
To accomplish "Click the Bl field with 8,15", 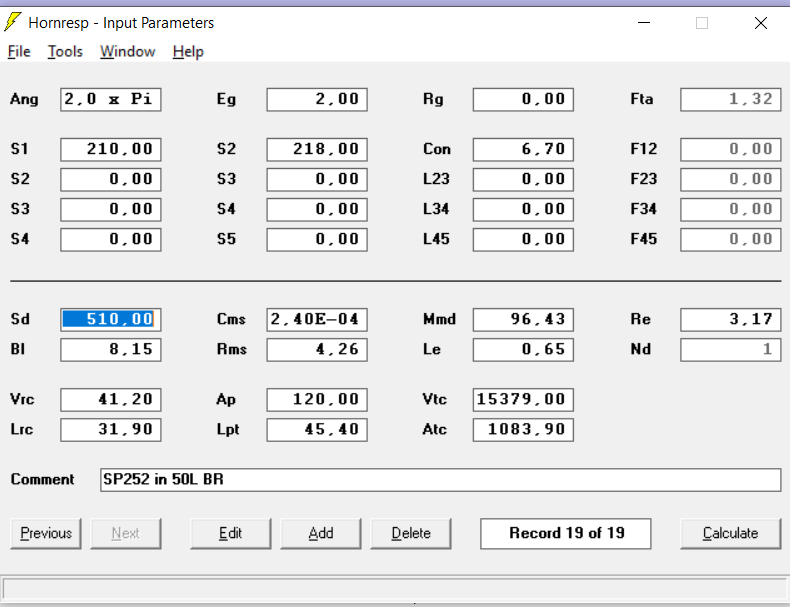I will coord(111,350).
